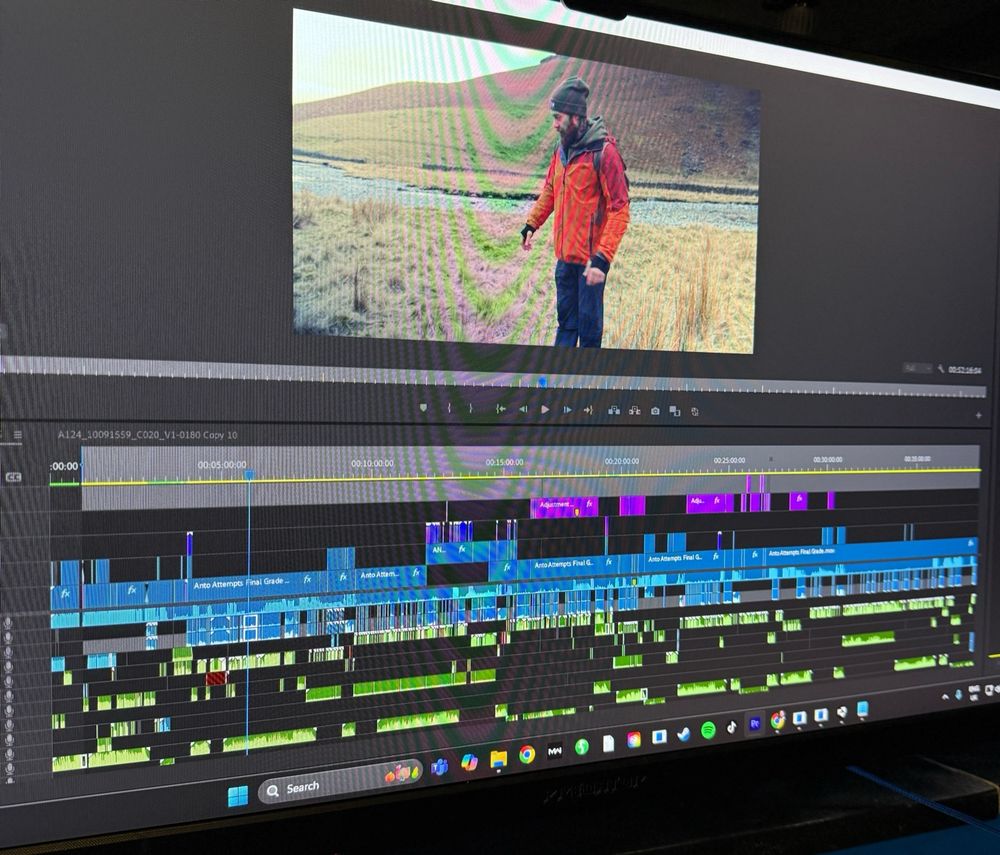The image size is (1000, 855).
Task: Click the 00:20:00:00 mark on timeline ruler
Action: [x=622, y=460]
